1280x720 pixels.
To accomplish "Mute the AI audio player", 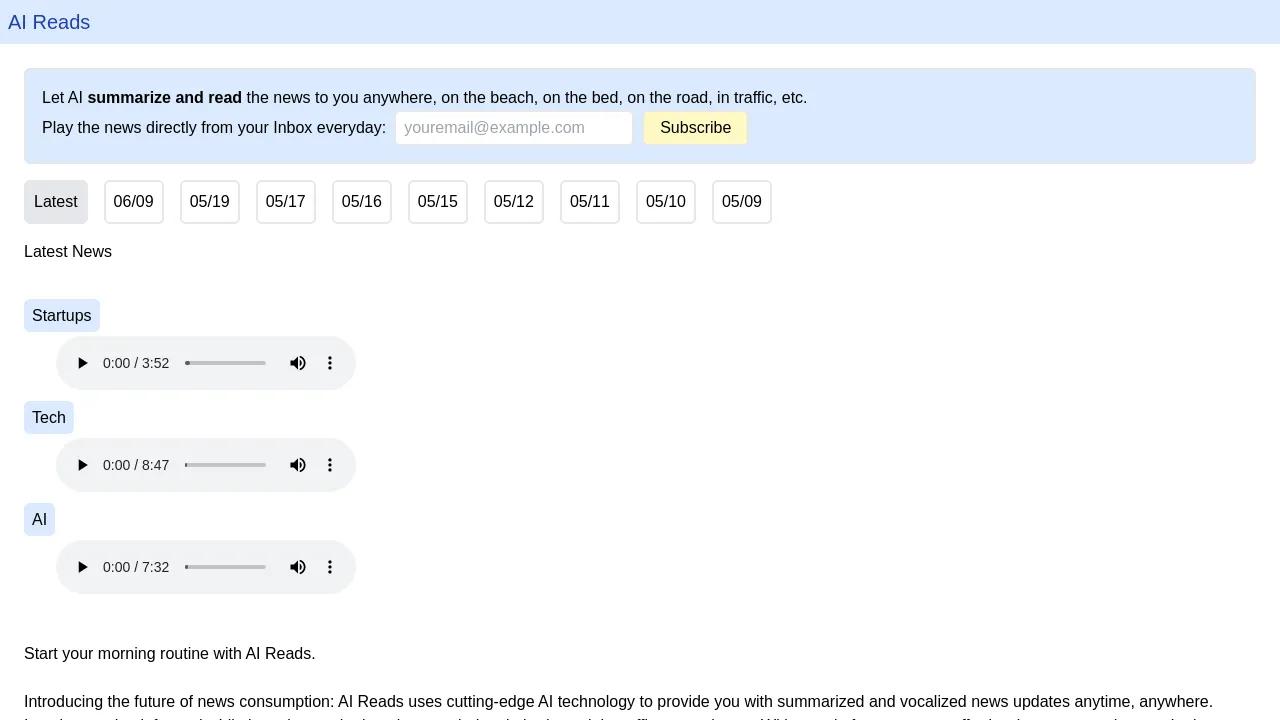I will (x=298, y=567).
